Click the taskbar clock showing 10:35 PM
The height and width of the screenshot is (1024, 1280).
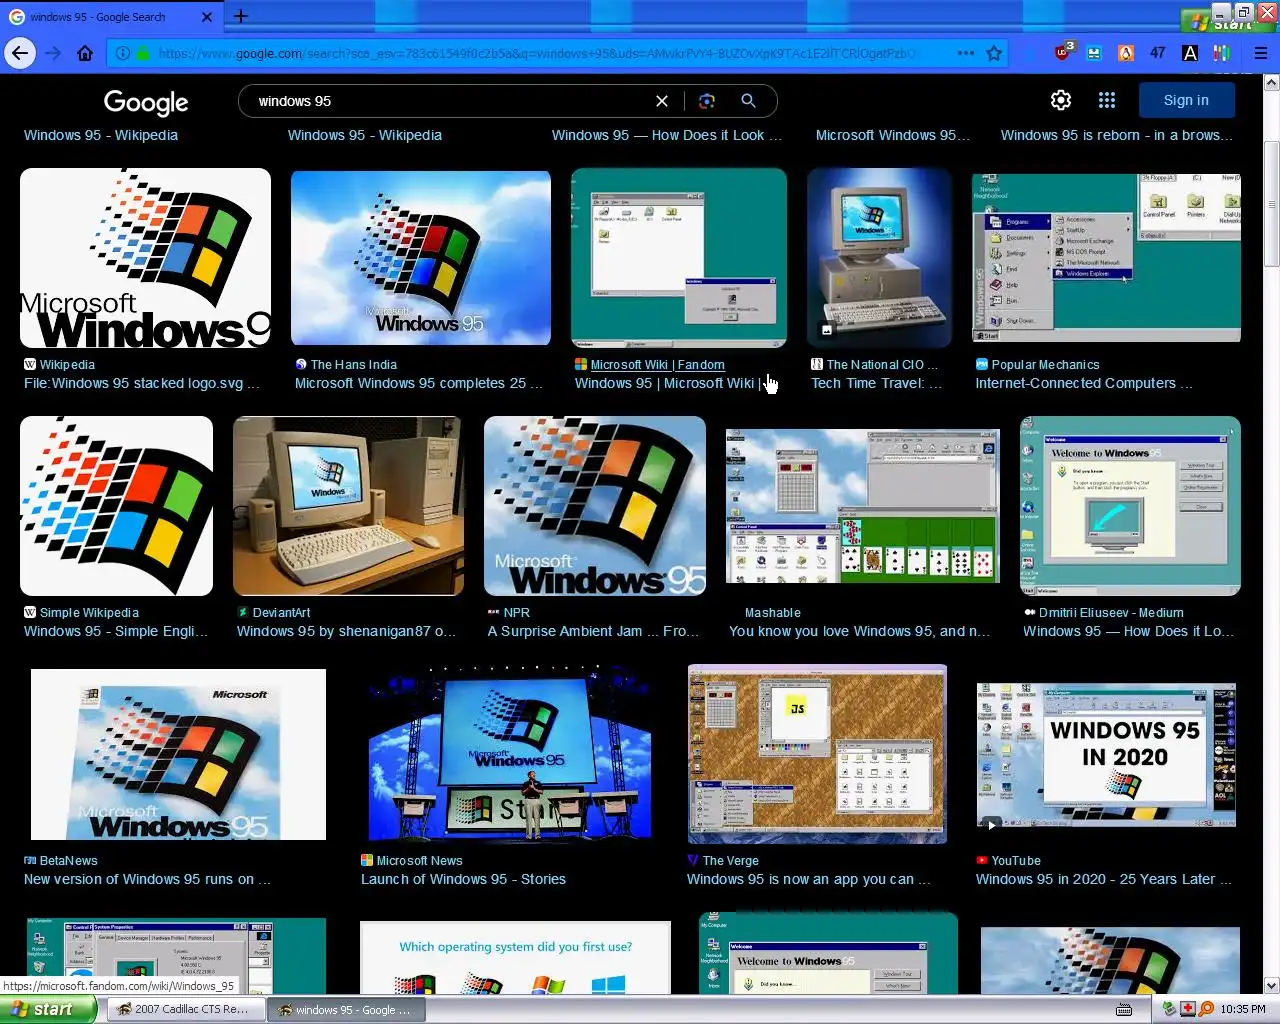(1243, 1009)
